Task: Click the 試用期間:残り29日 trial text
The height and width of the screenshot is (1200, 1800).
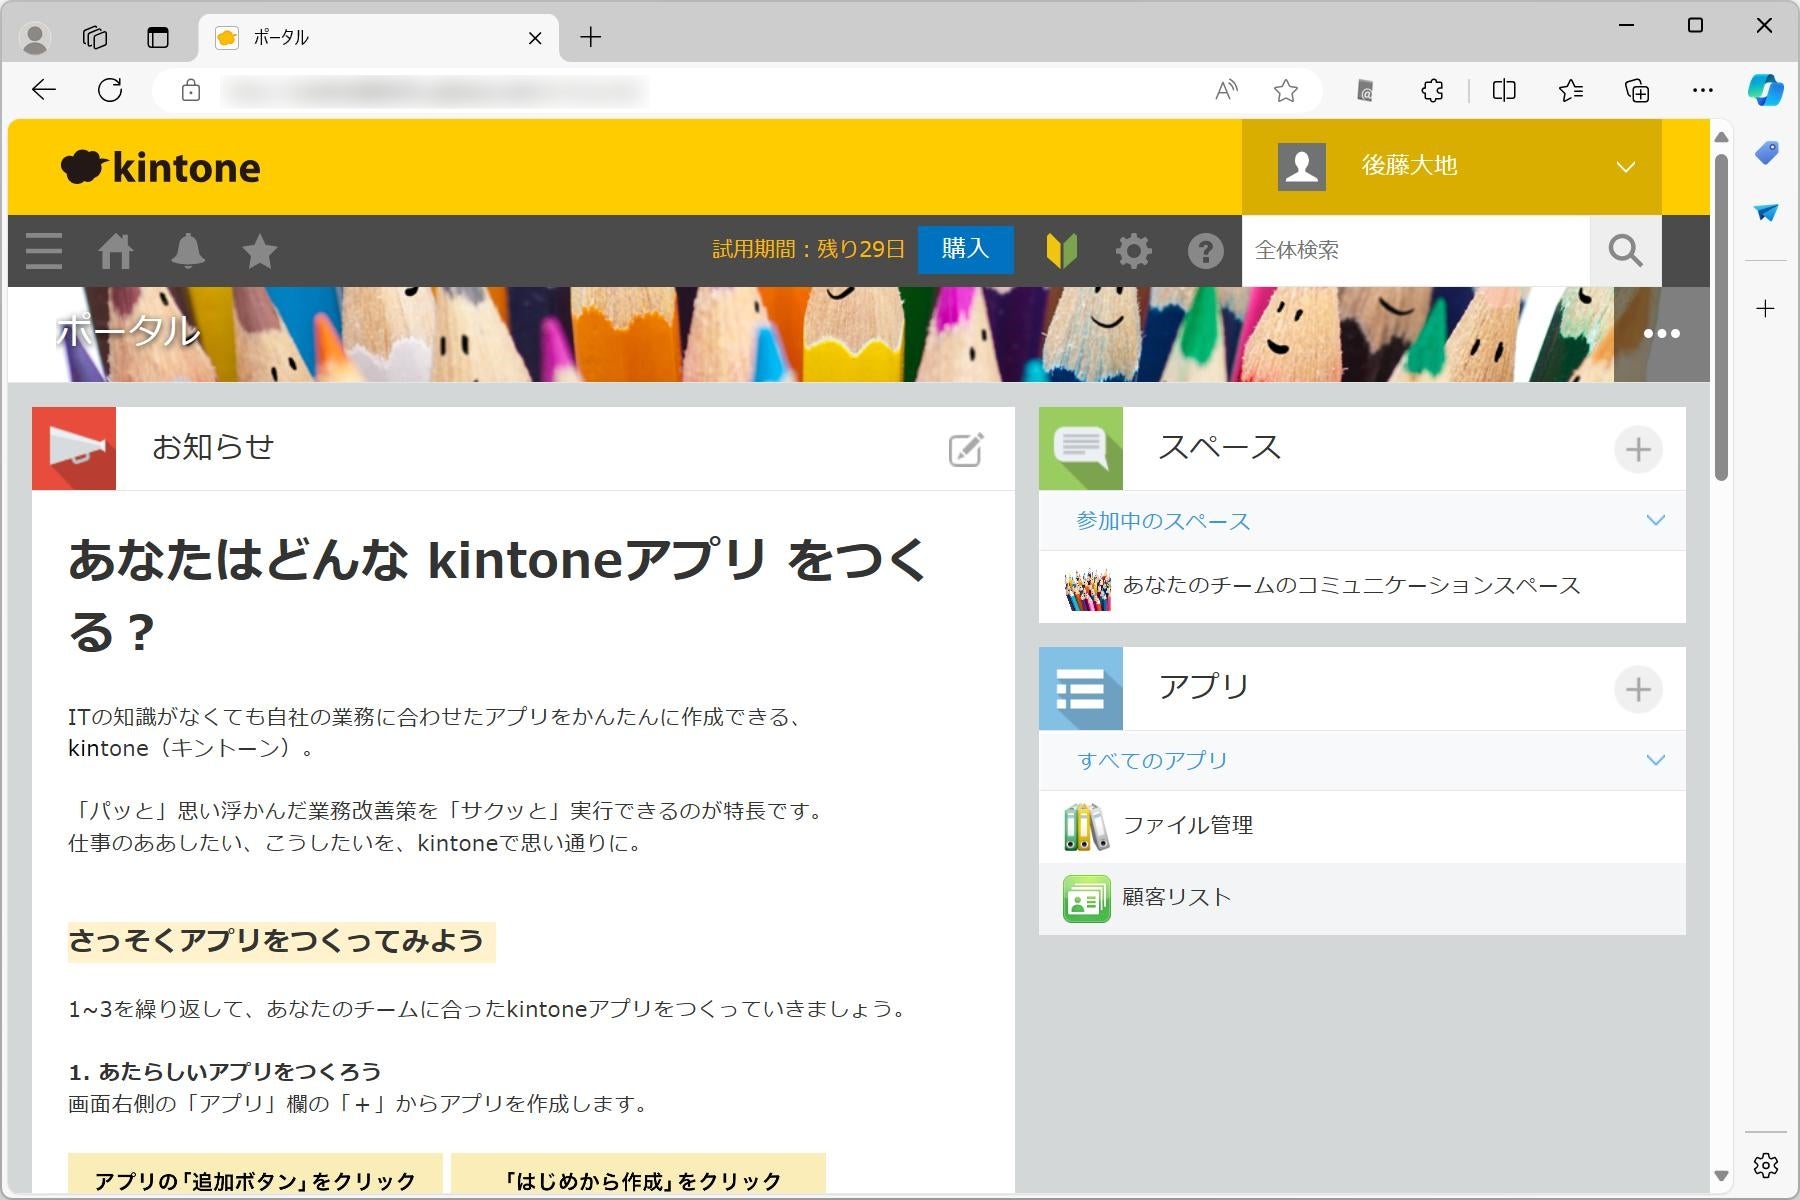Action: [x=808, y=249]
